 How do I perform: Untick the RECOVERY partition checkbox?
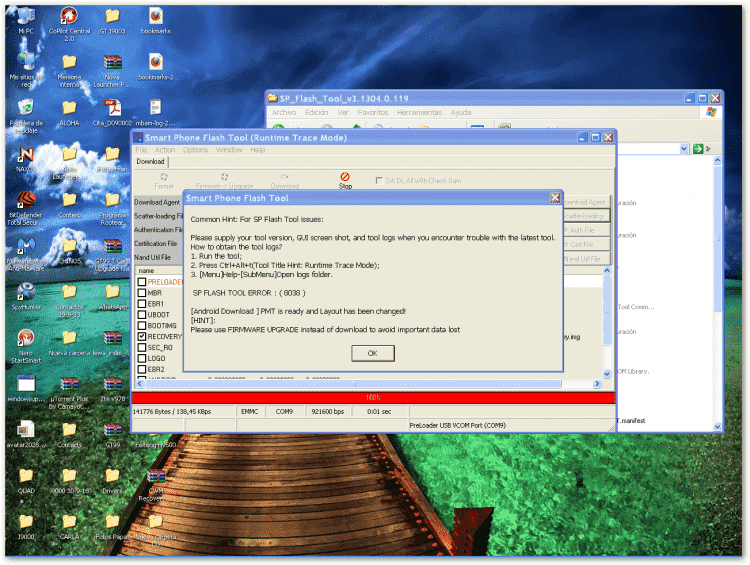[x=142, y=336]
